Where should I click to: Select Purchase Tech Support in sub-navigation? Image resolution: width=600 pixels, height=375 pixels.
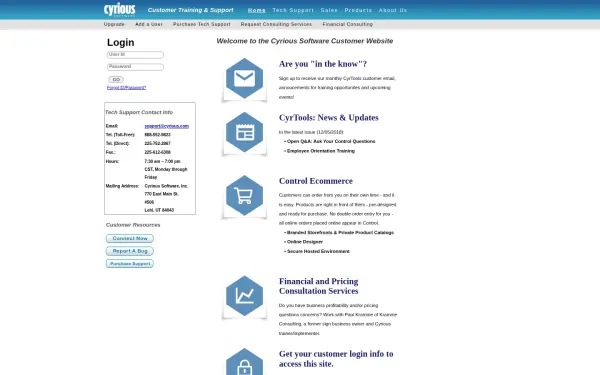(202, 24)
